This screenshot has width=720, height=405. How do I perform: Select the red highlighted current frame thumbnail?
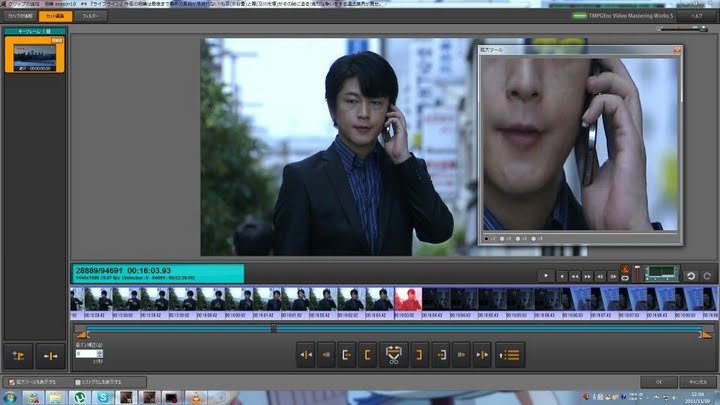tap(408, 299)
